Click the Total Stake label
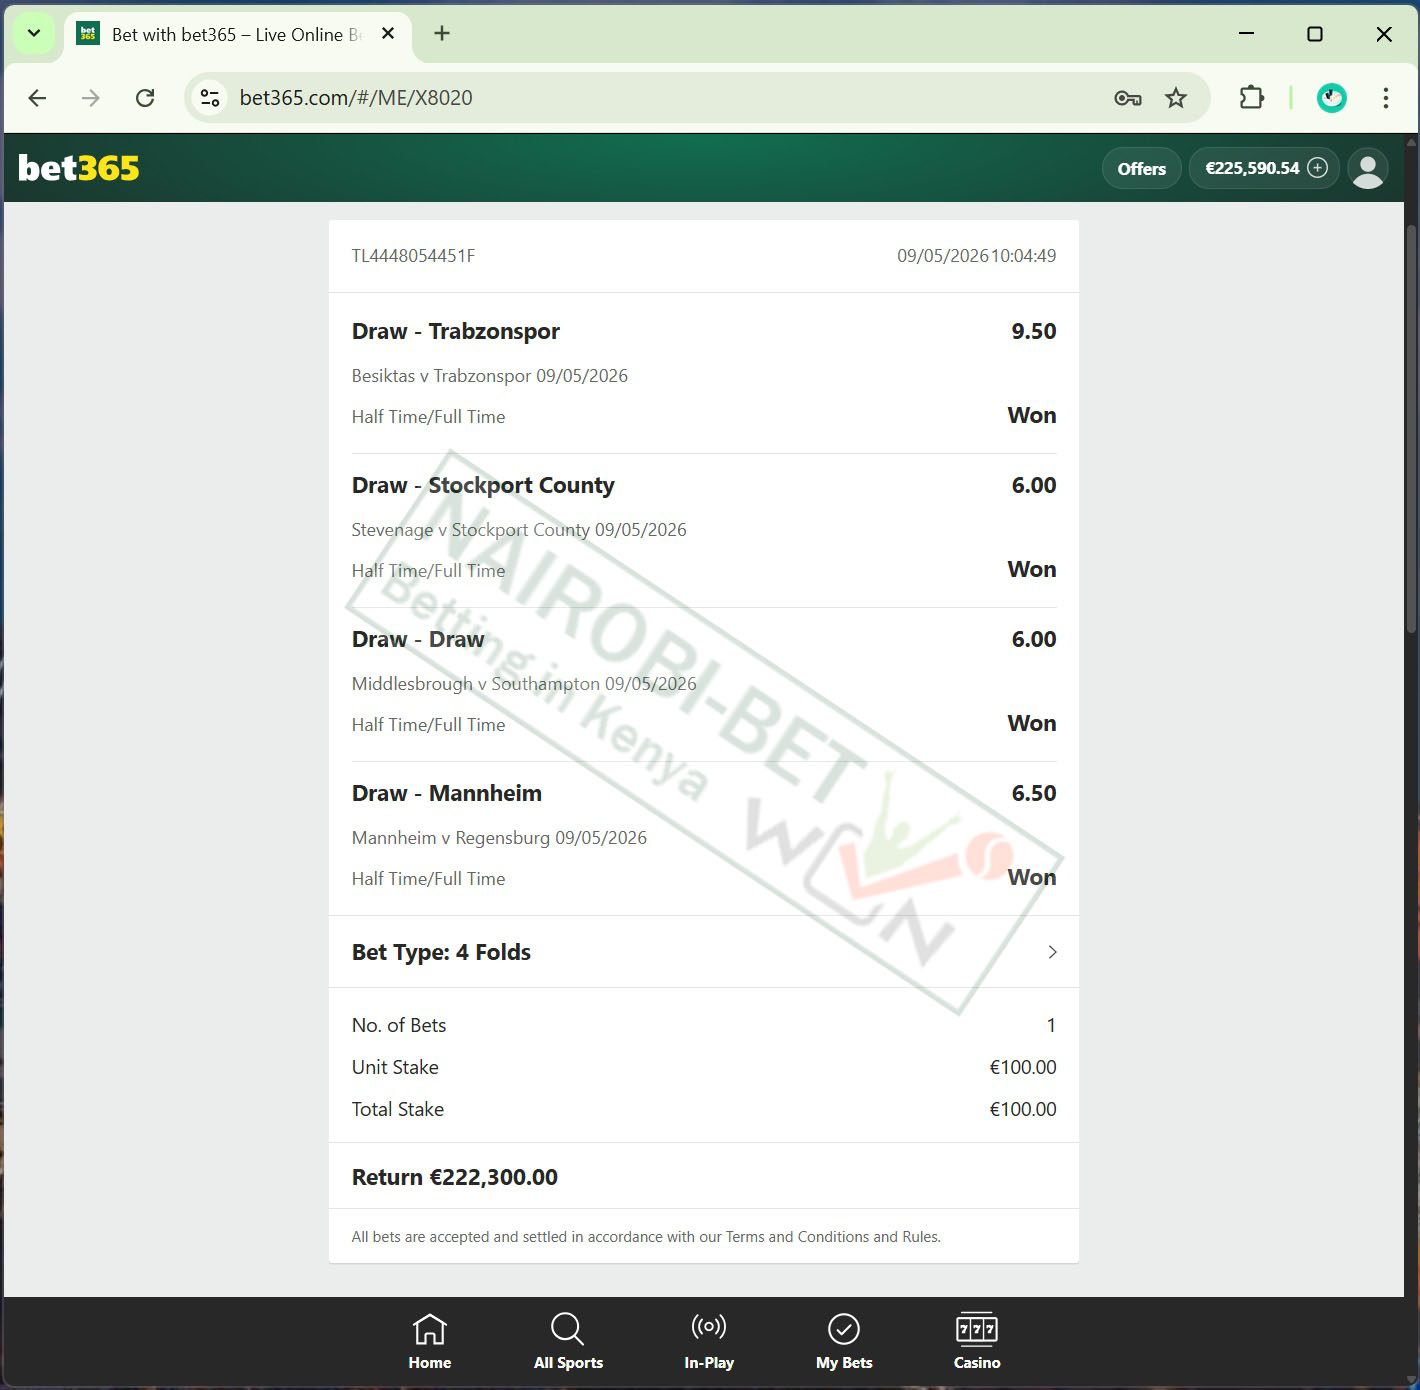Viewport: 1420px width, 1390px height. (x=398, y=1109)
